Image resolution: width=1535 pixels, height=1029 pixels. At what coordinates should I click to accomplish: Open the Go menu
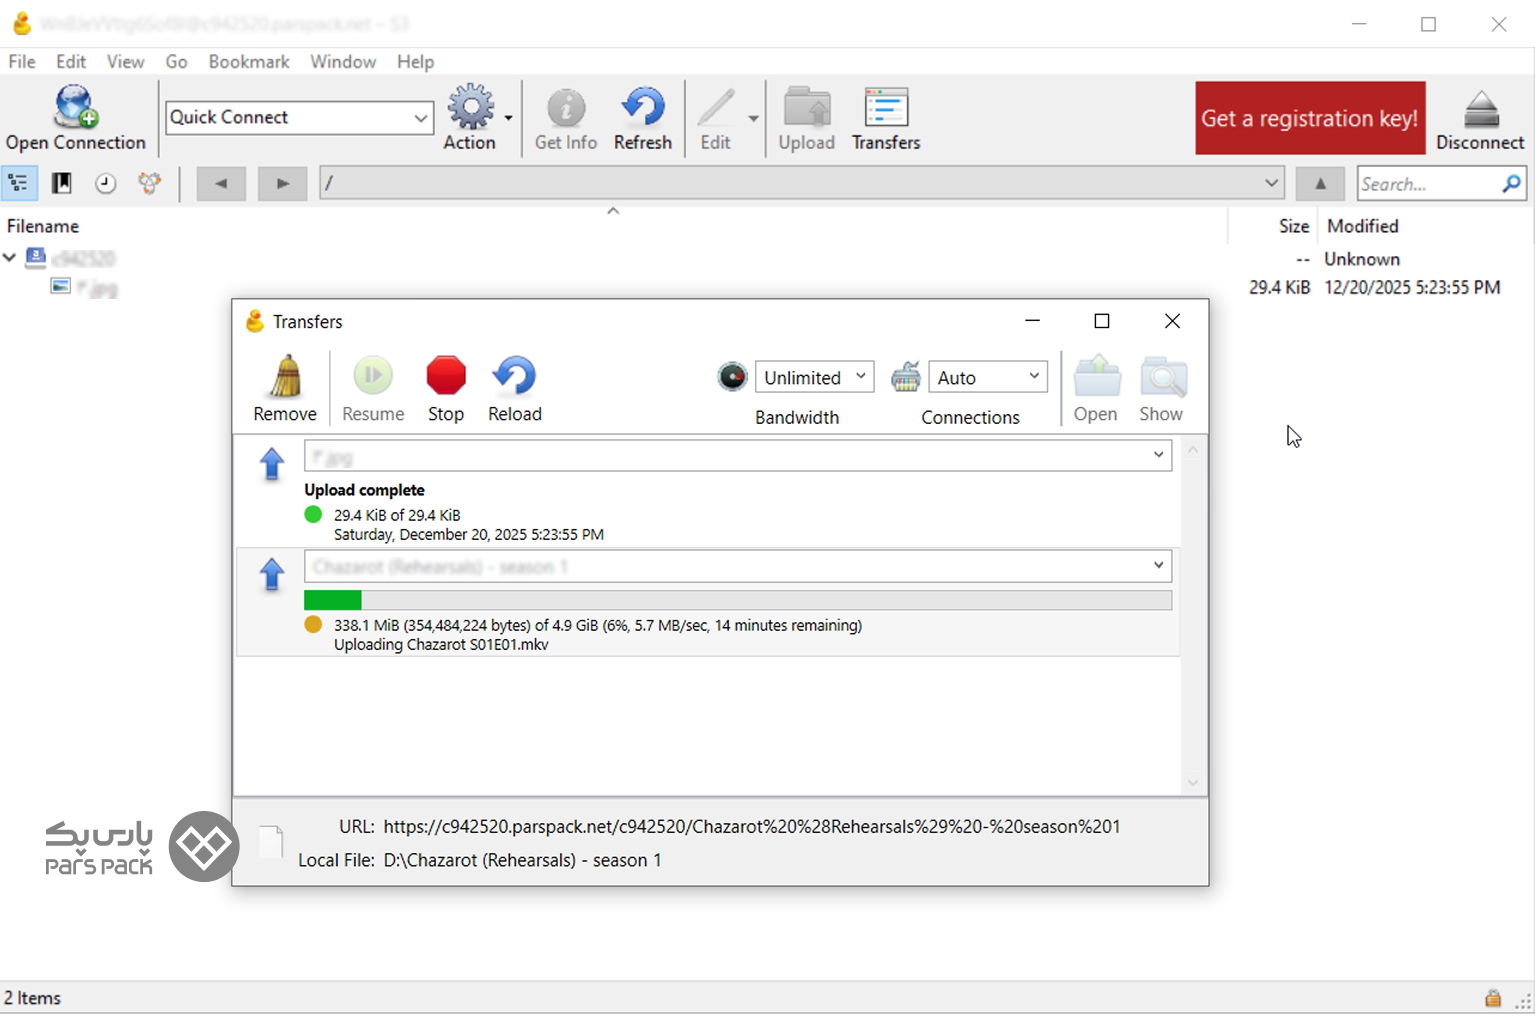click(176, 62)
